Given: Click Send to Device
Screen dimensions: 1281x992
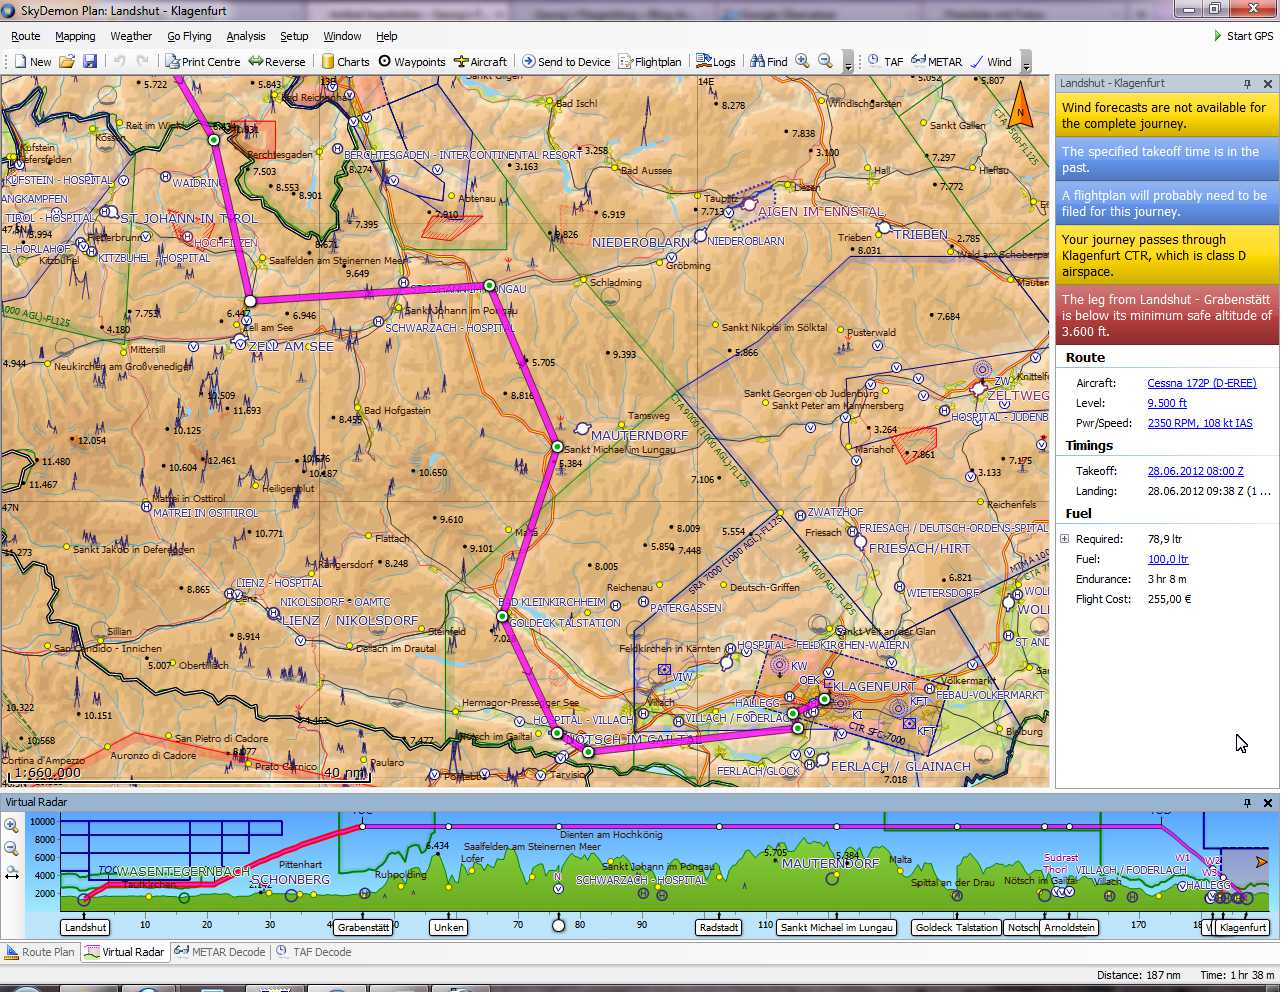Looking at the screenshot, I should click(x=566, y=62).
